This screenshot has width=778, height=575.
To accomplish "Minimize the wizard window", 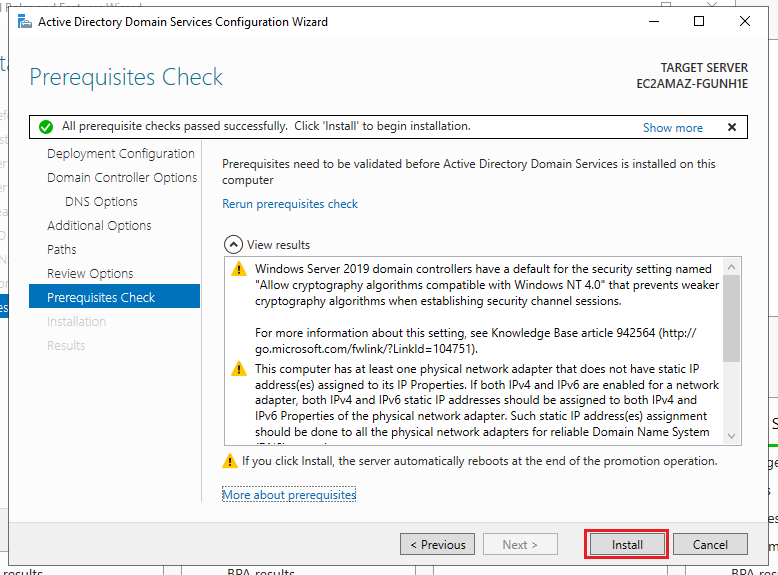I will 654,21.
